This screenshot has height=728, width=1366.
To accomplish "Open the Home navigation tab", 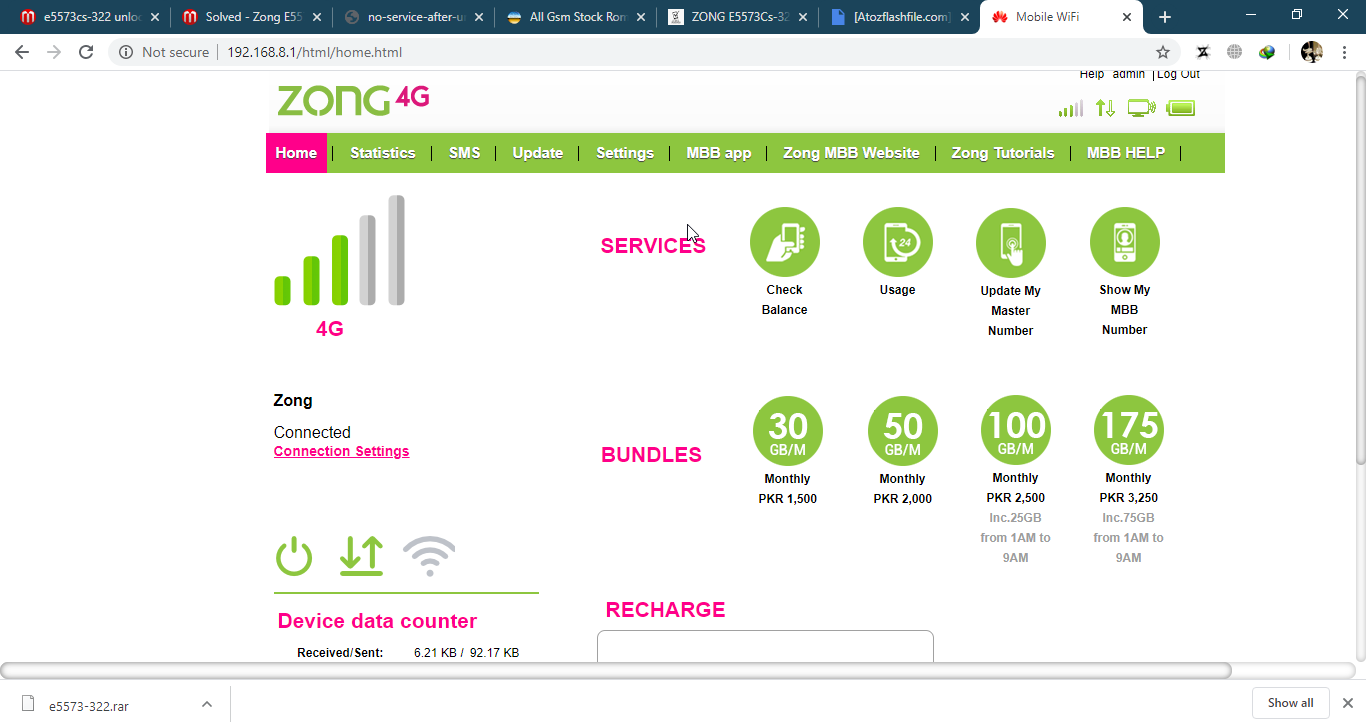I will [x=296, y=153].
